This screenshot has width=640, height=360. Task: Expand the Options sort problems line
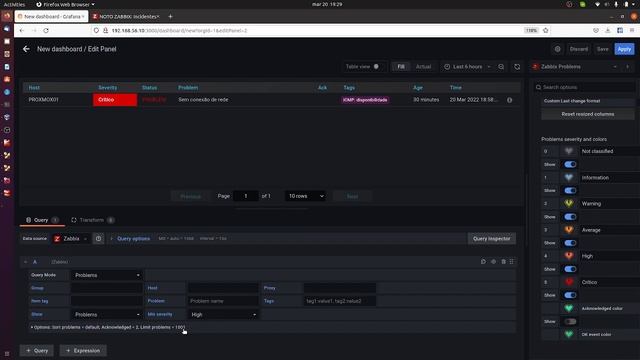tap(108, 327)
